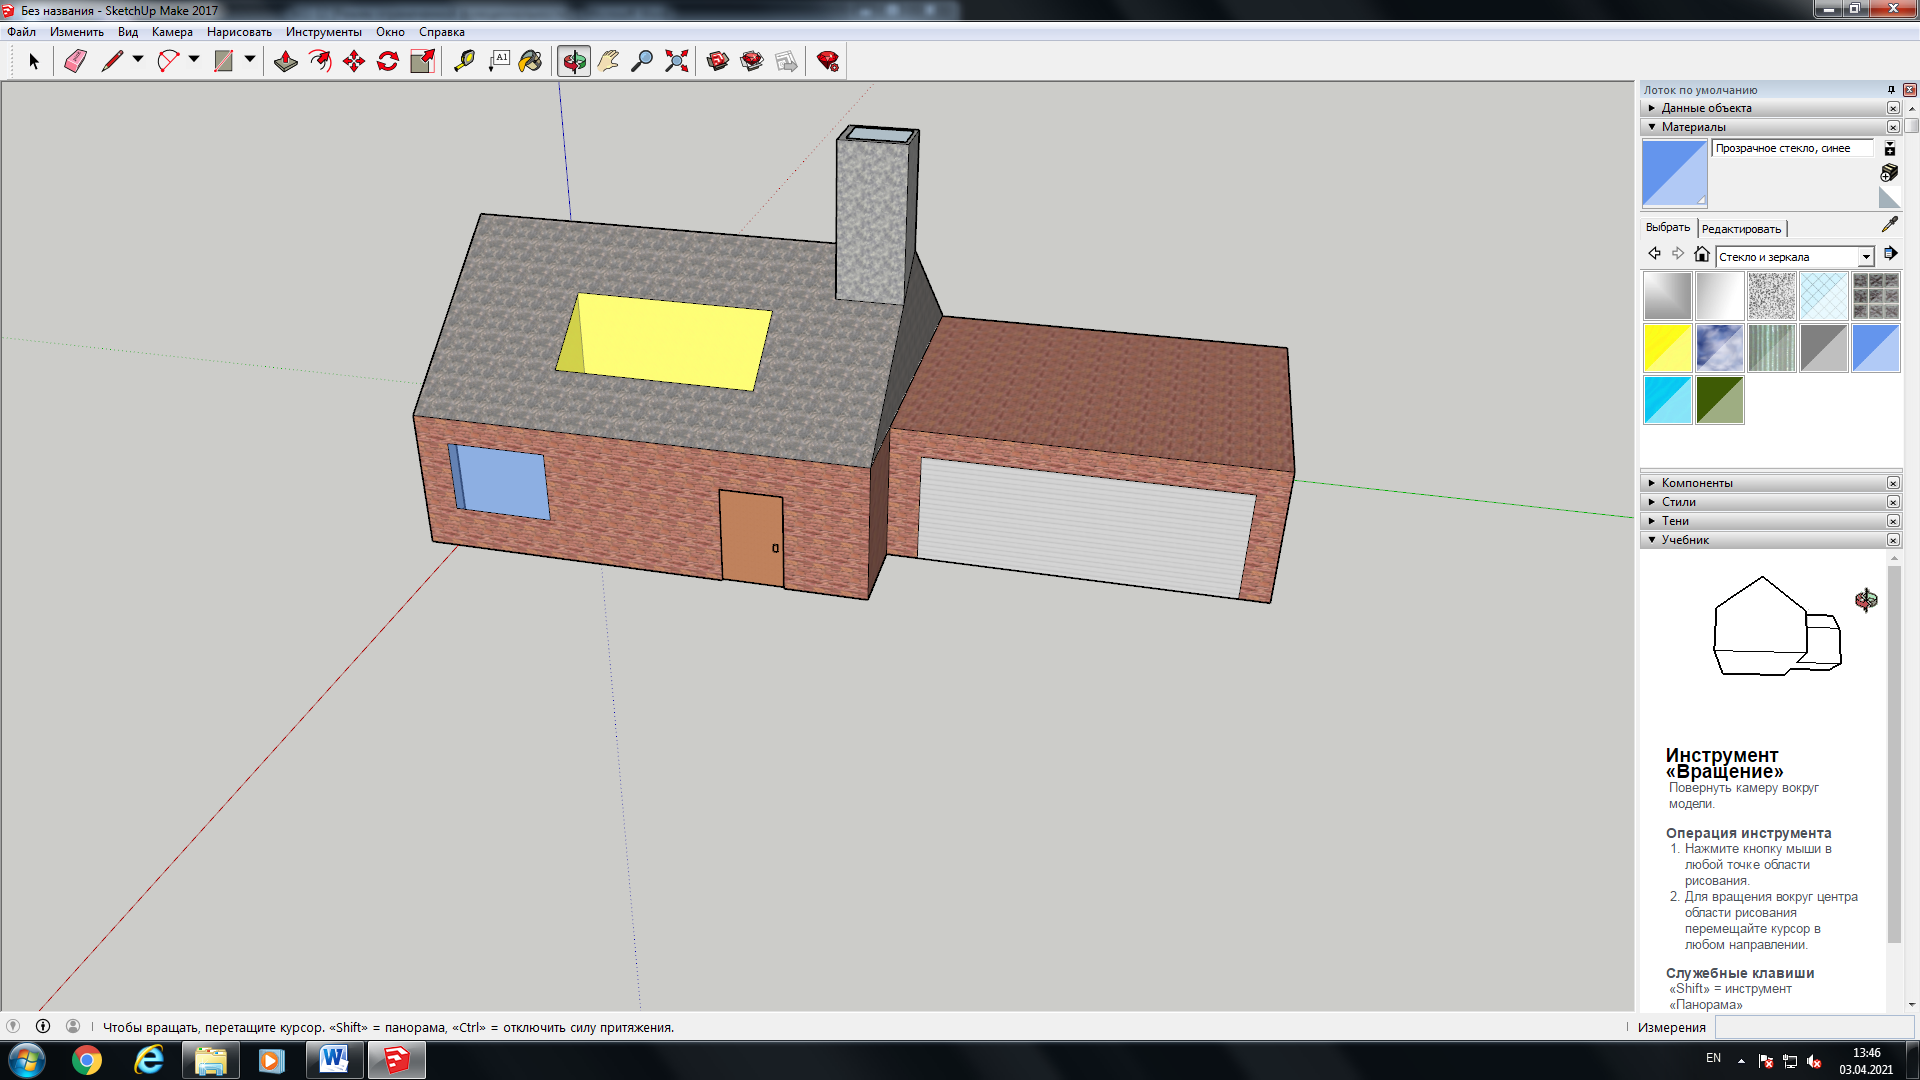
Task: Activate the Move tool
Action: (354, 62)
